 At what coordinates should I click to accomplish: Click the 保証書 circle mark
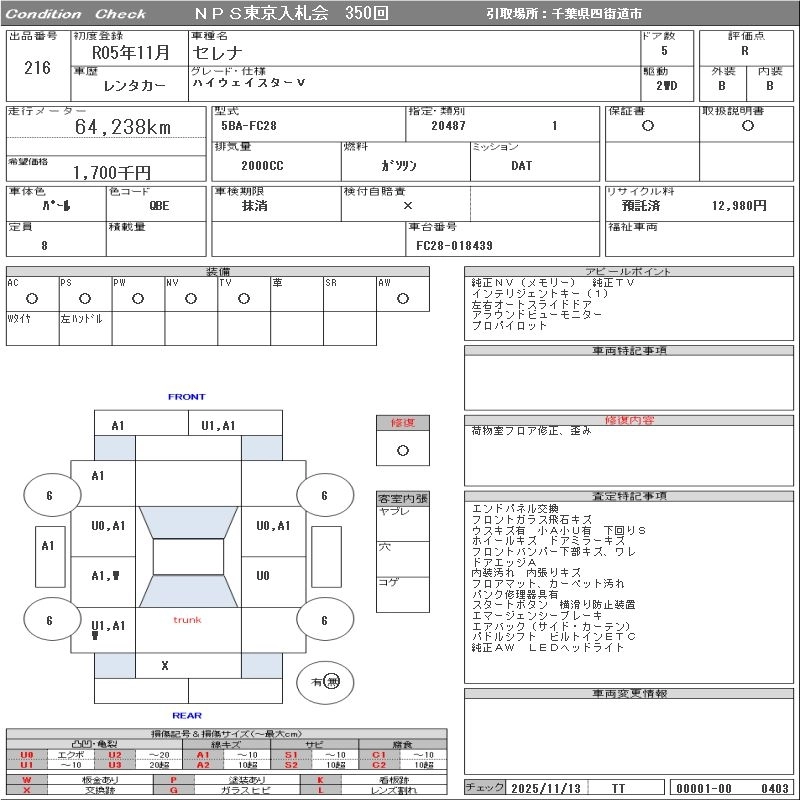click(648, 126)
